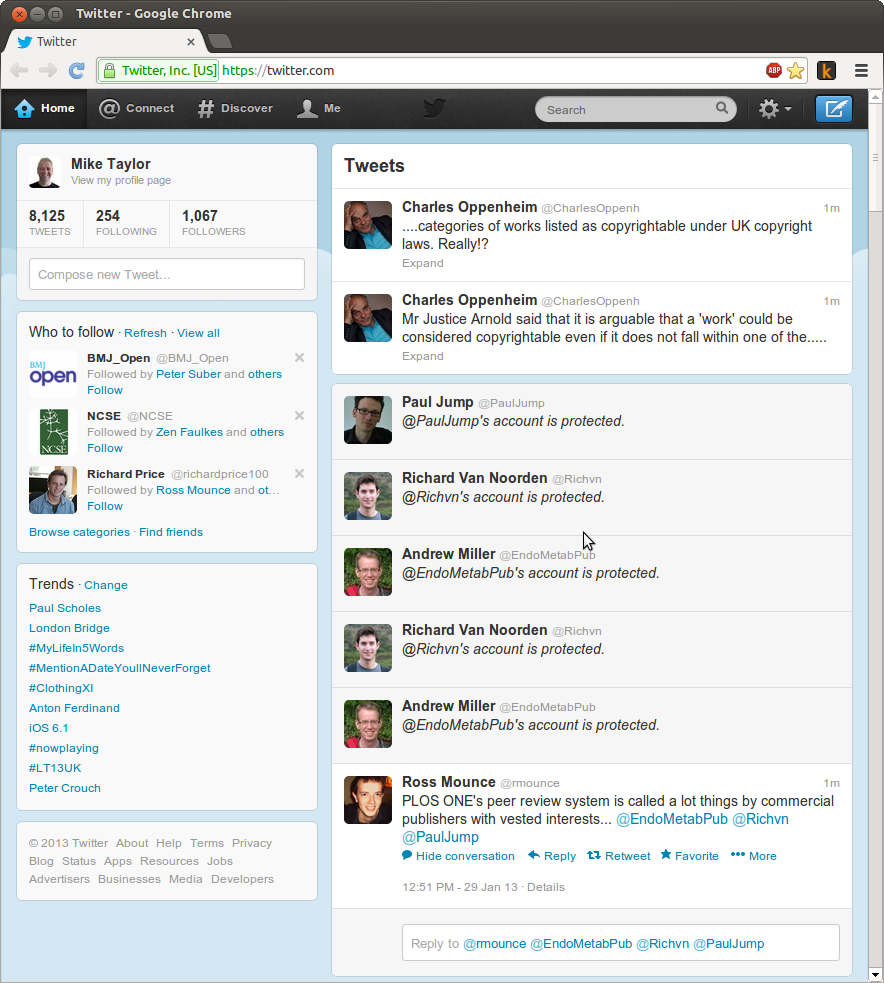Change the Trends location
The image size is (884, 983).
106,585
